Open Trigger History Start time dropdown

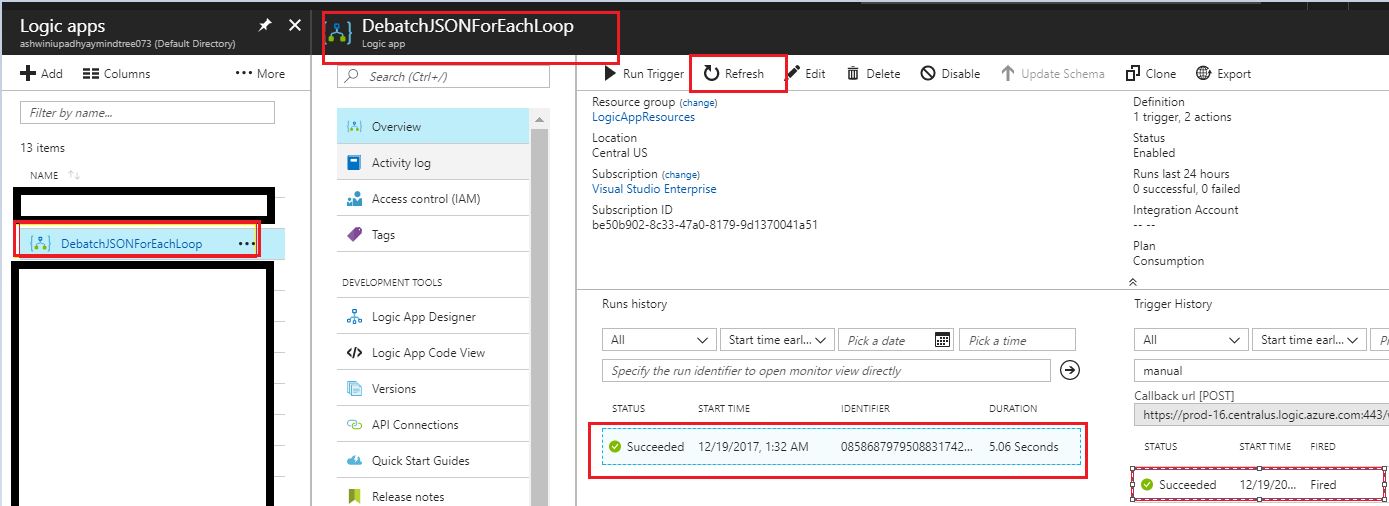1309,340
